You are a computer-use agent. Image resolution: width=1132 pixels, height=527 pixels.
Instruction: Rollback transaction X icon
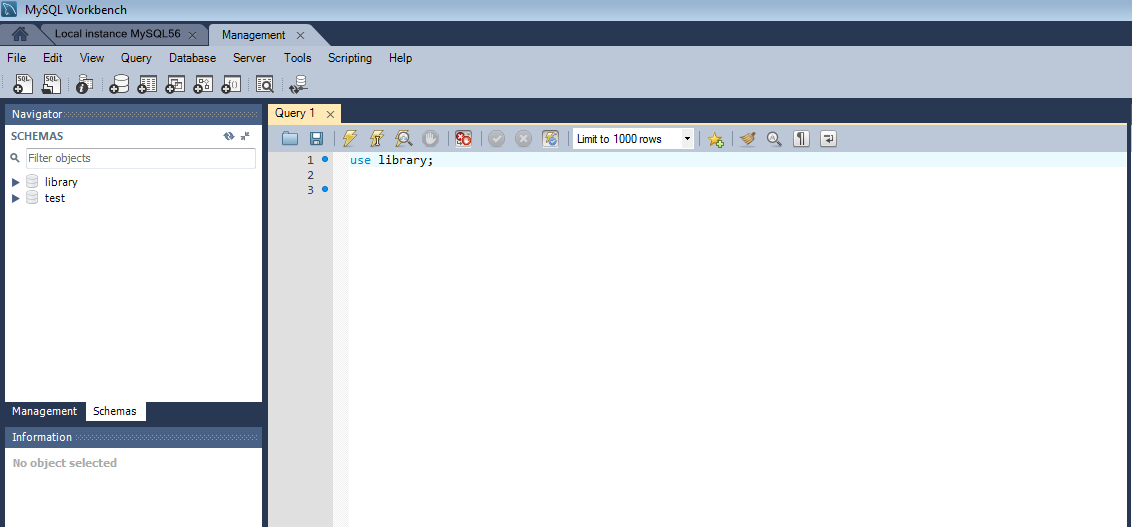(x=523, y=139)
